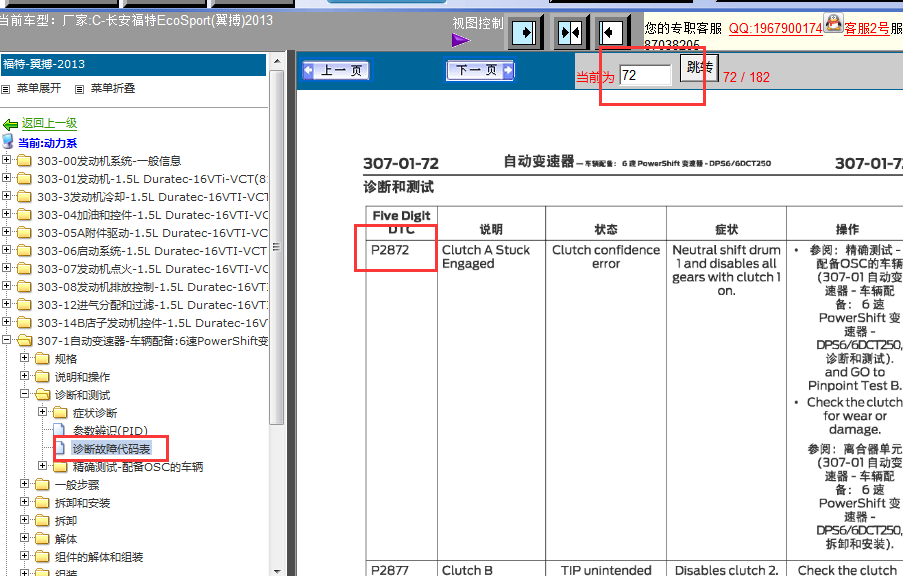
Task: Click the left tree vertical scrollbar thumb
Action: (x=277, y=247)
